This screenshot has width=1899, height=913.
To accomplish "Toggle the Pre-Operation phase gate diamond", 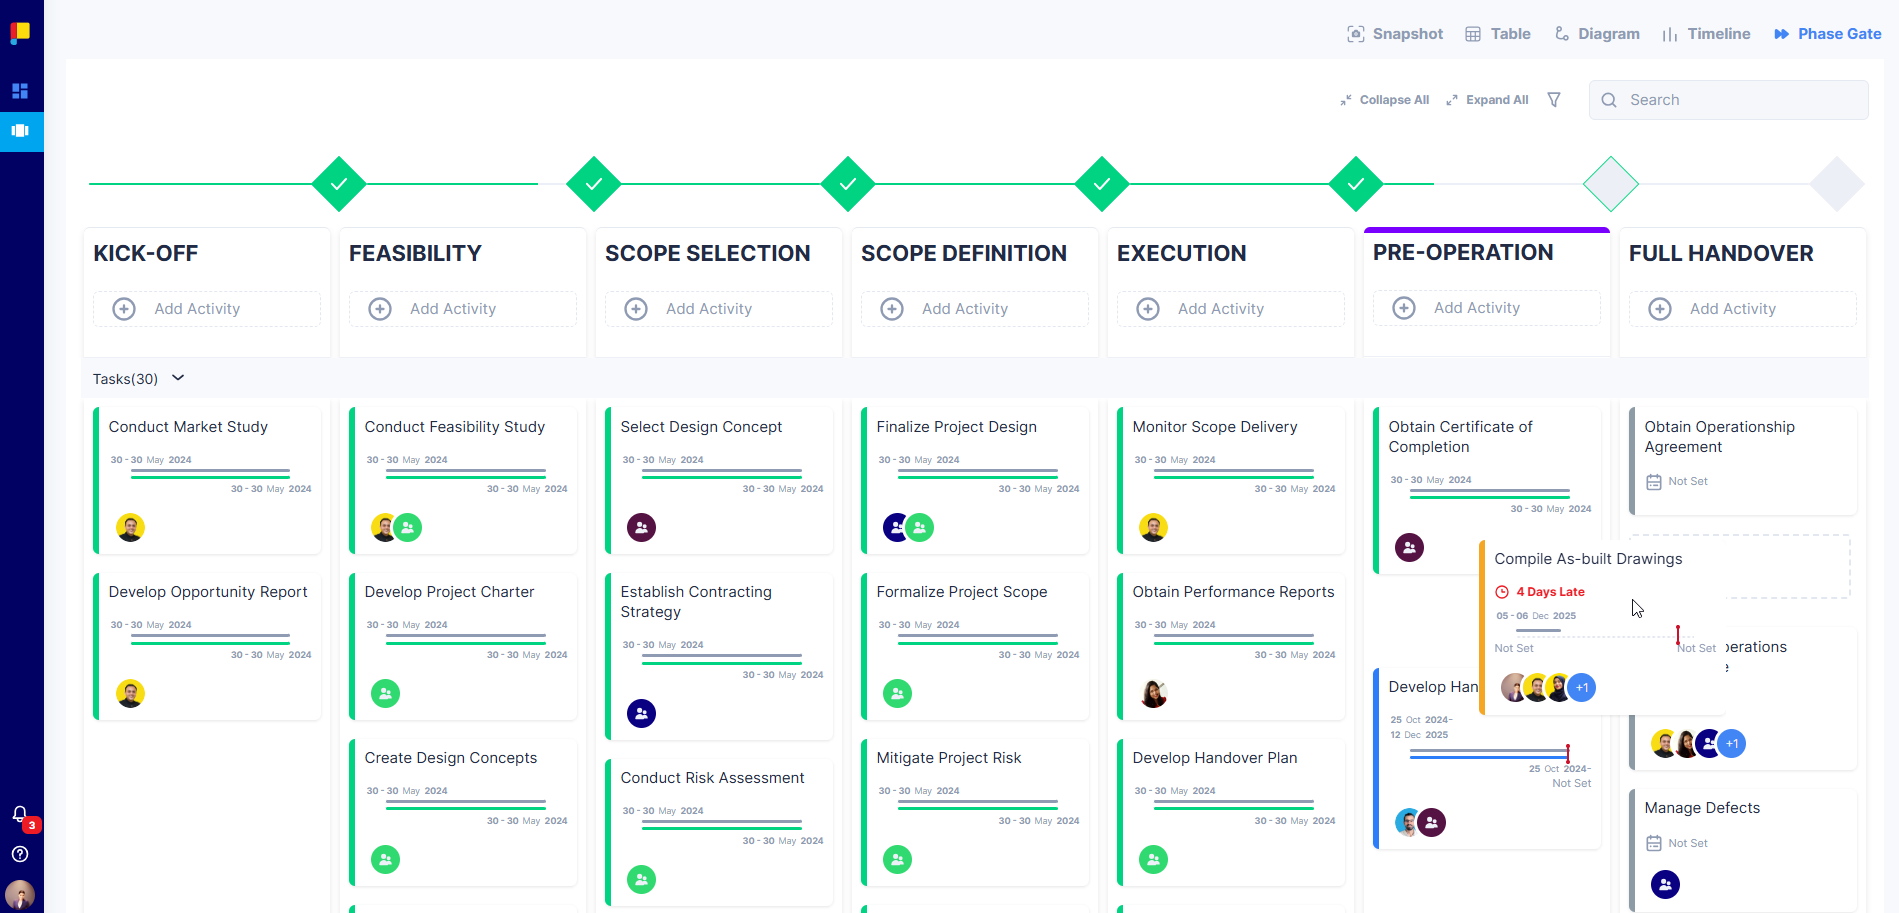I will coord(1610,184).
